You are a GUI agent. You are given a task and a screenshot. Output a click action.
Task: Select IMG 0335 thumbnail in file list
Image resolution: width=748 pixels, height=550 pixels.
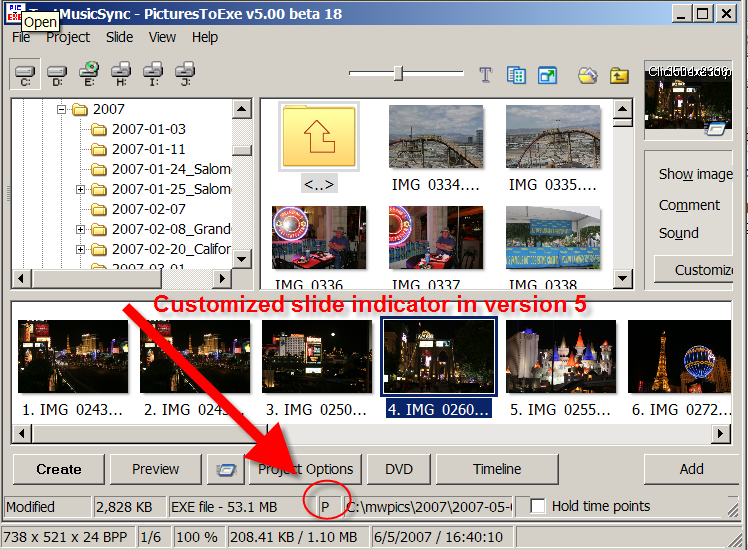click(553, 137)
